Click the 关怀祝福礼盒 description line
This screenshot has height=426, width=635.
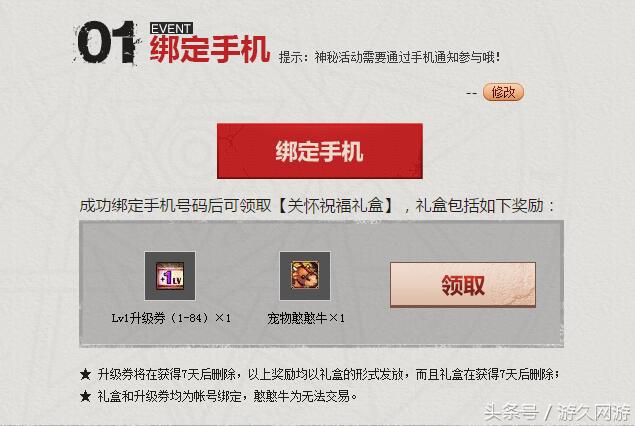coord(317,206)
